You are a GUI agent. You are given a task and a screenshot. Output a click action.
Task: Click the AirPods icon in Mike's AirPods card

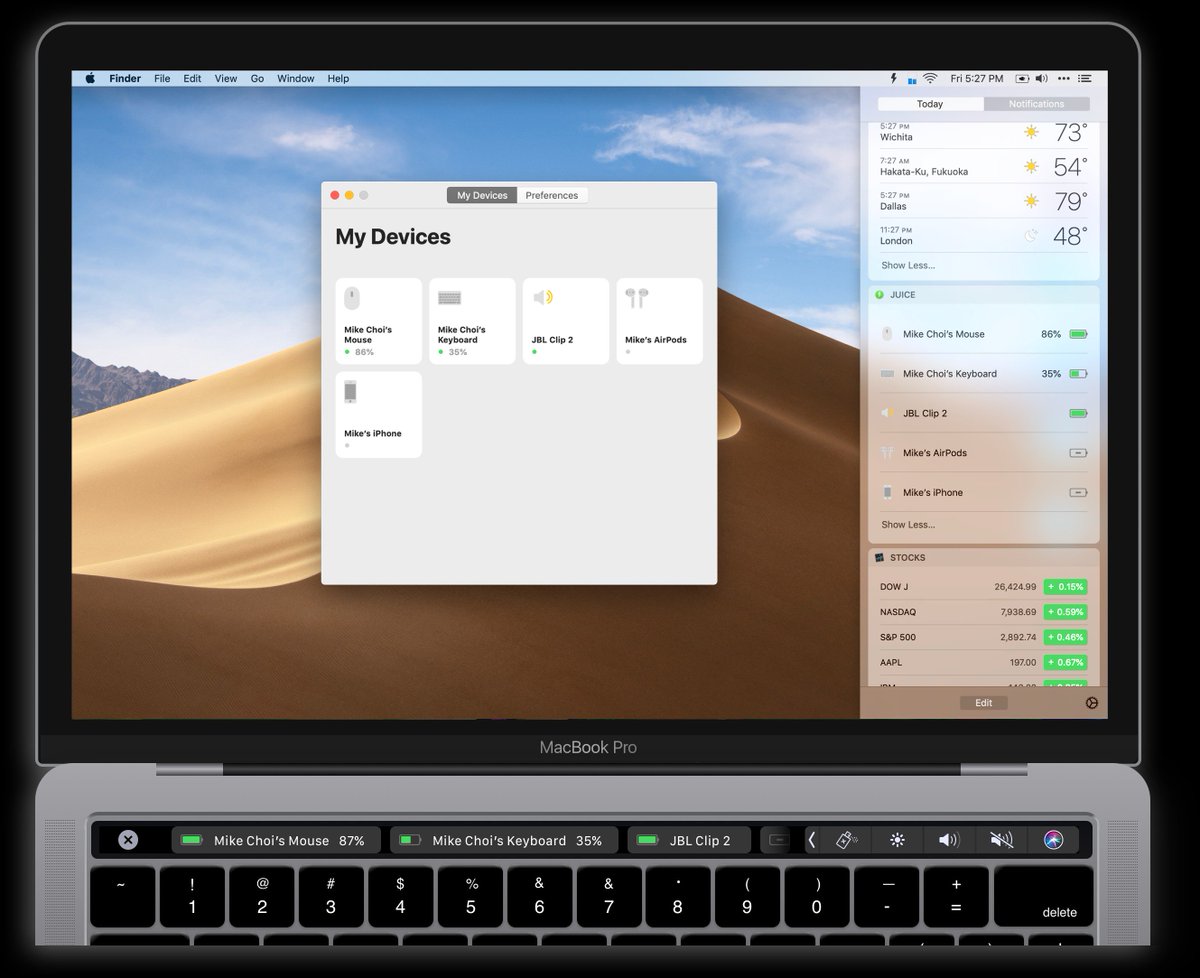tap(636, 297)
